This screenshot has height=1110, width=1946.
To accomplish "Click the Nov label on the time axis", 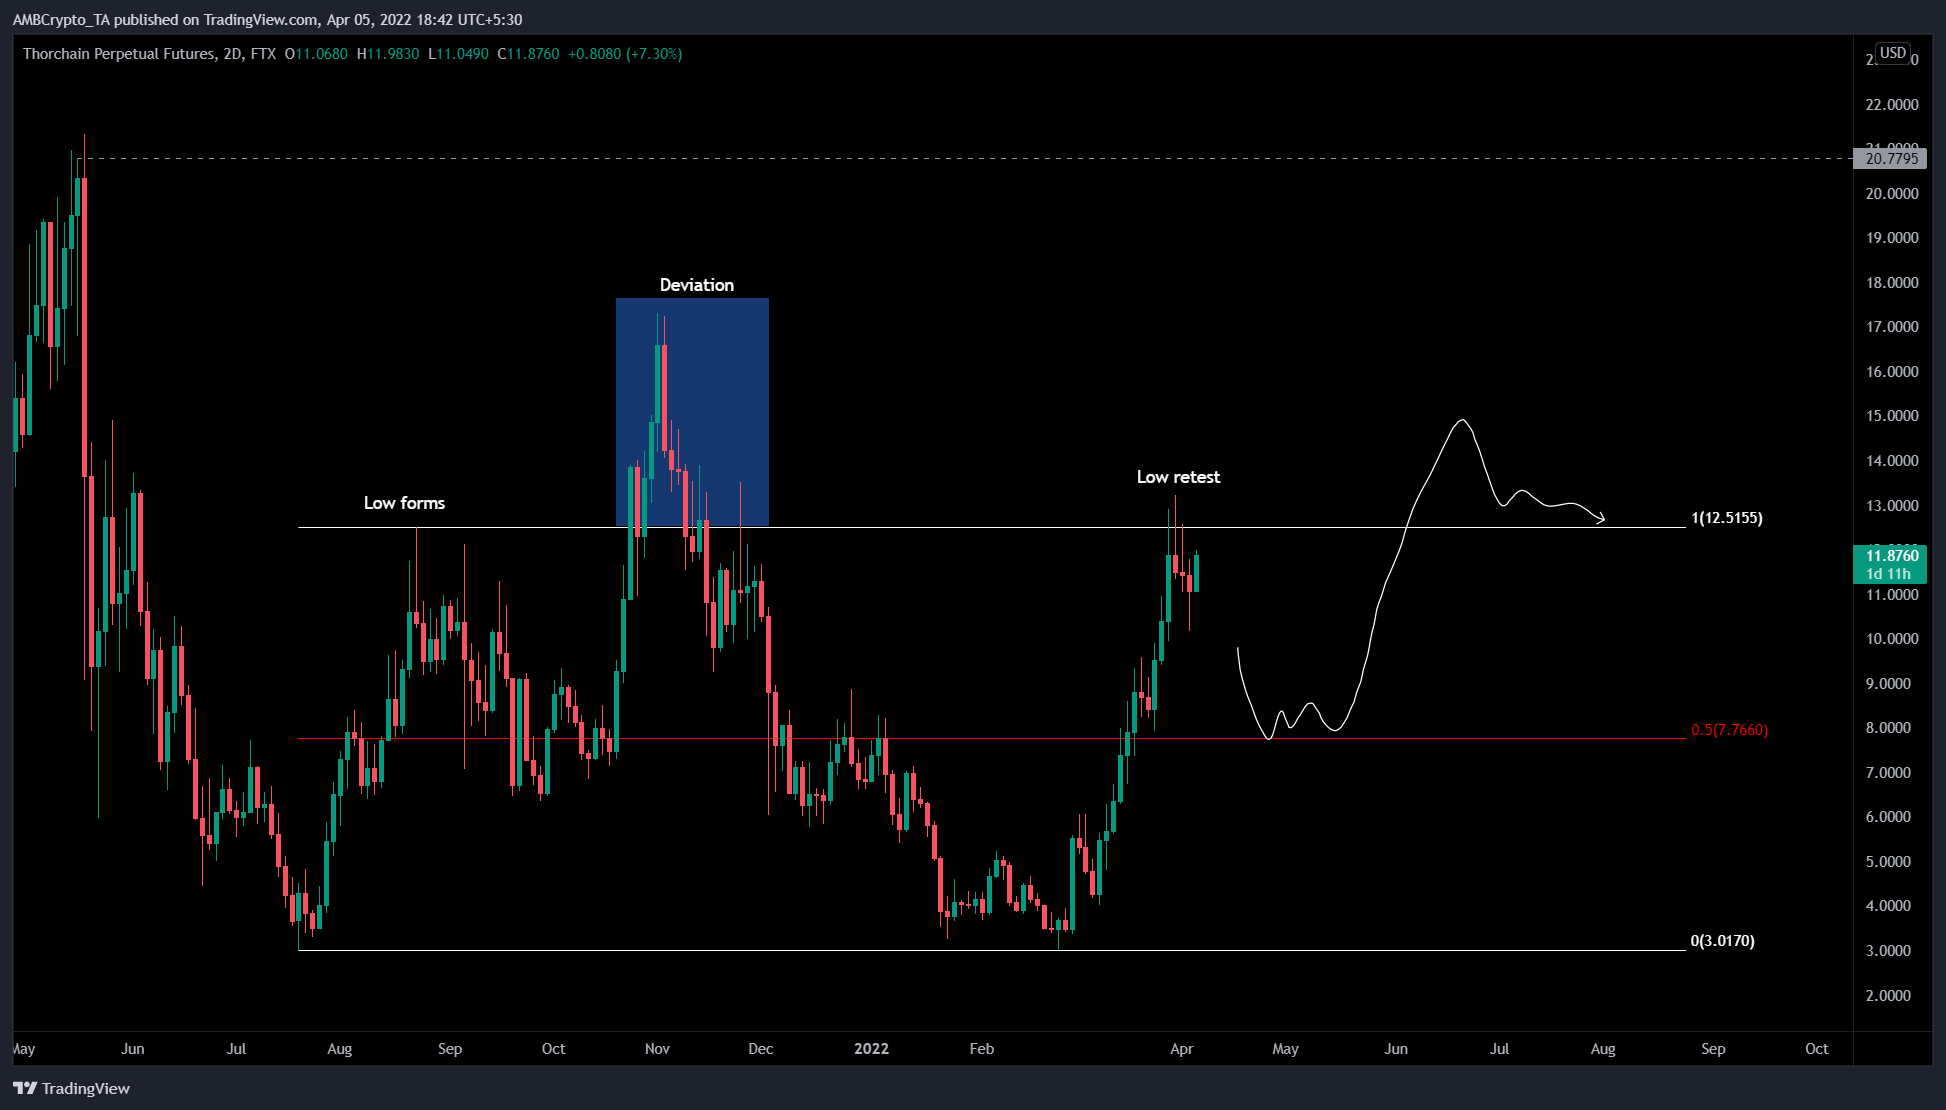I will pos(657,1049).
